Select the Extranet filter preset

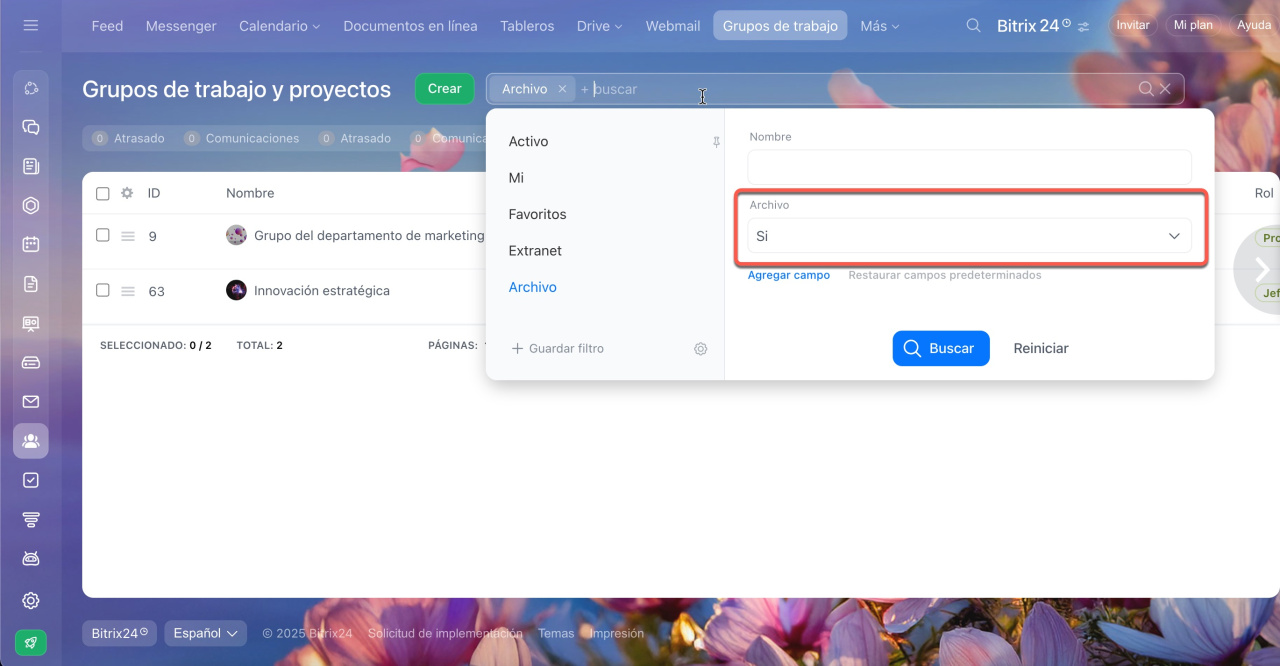535,251
